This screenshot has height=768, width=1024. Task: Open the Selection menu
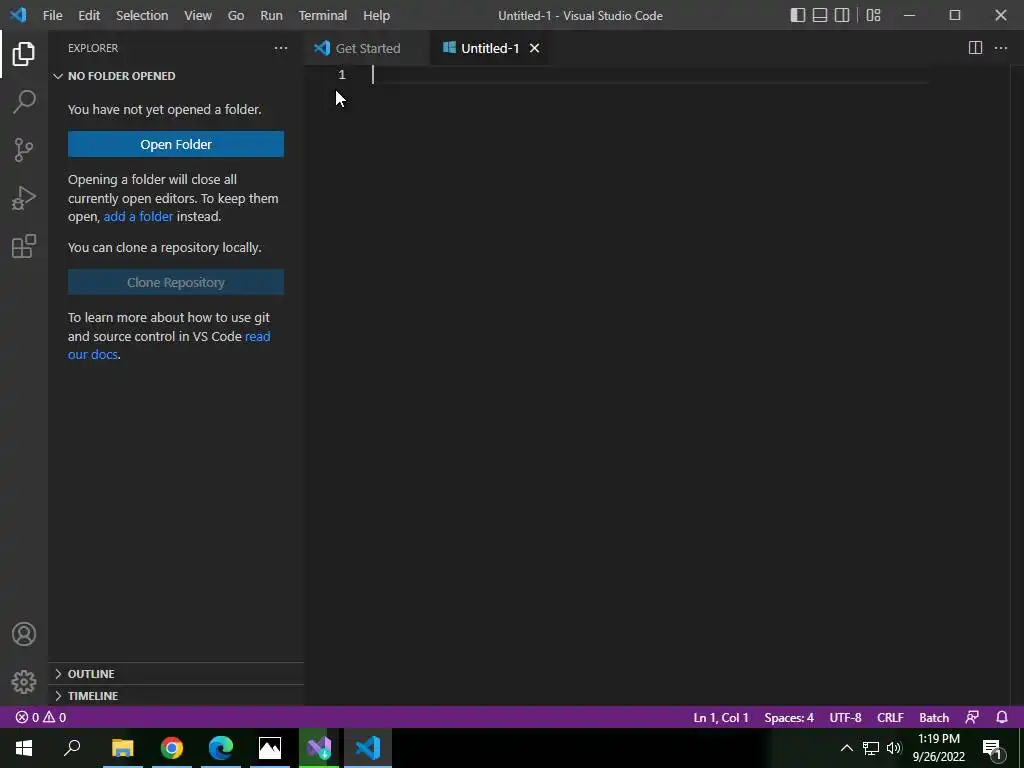pos(142,15)
